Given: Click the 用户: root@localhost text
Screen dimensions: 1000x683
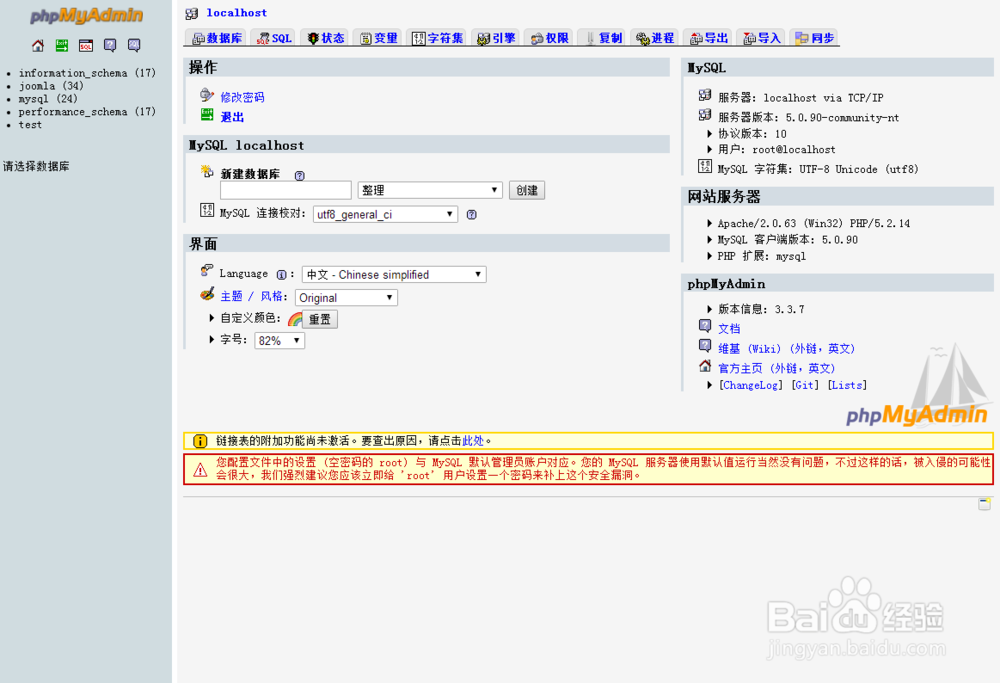Looking at the screenshot, I should (777, 149).
